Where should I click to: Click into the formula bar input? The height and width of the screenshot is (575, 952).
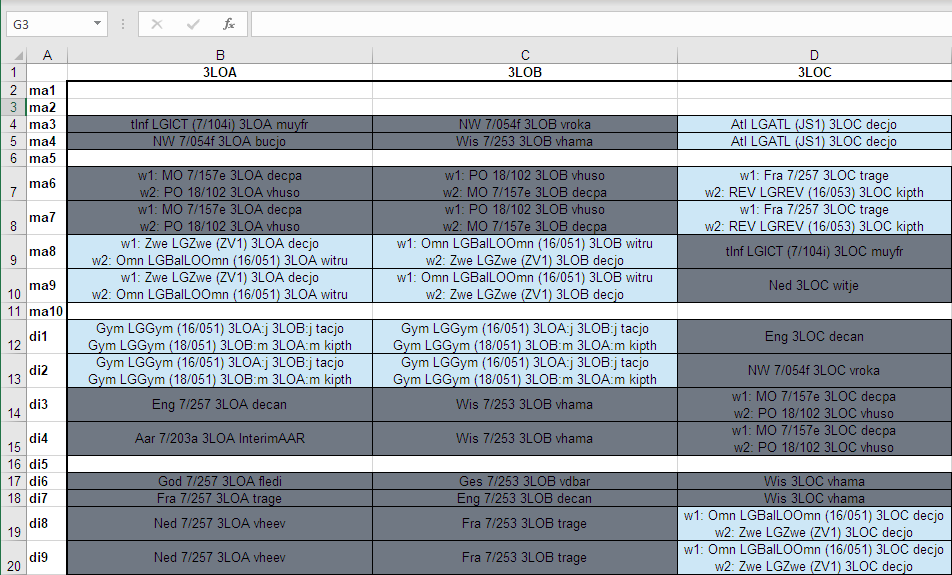pyautogui.click(x=601, y=24)
